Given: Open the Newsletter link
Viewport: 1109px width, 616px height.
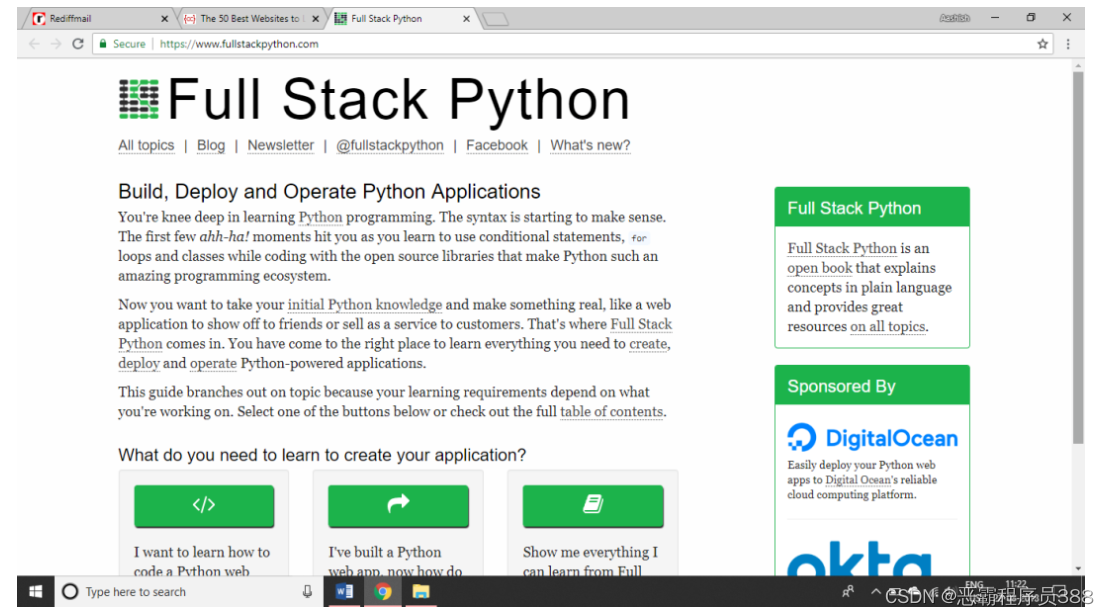Looking at the screenshot, I should (x=281, y=145).
